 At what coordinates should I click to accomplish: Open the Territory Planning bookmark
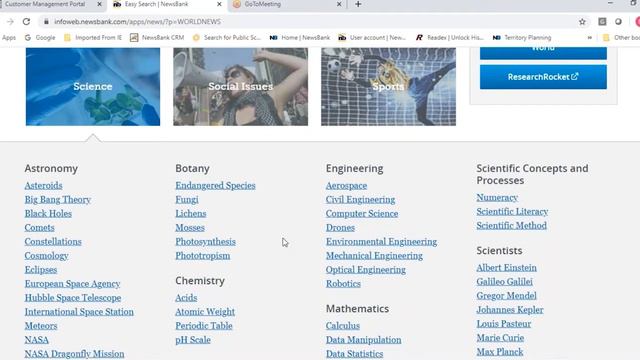pyautogui.click(x=522, y=38)
